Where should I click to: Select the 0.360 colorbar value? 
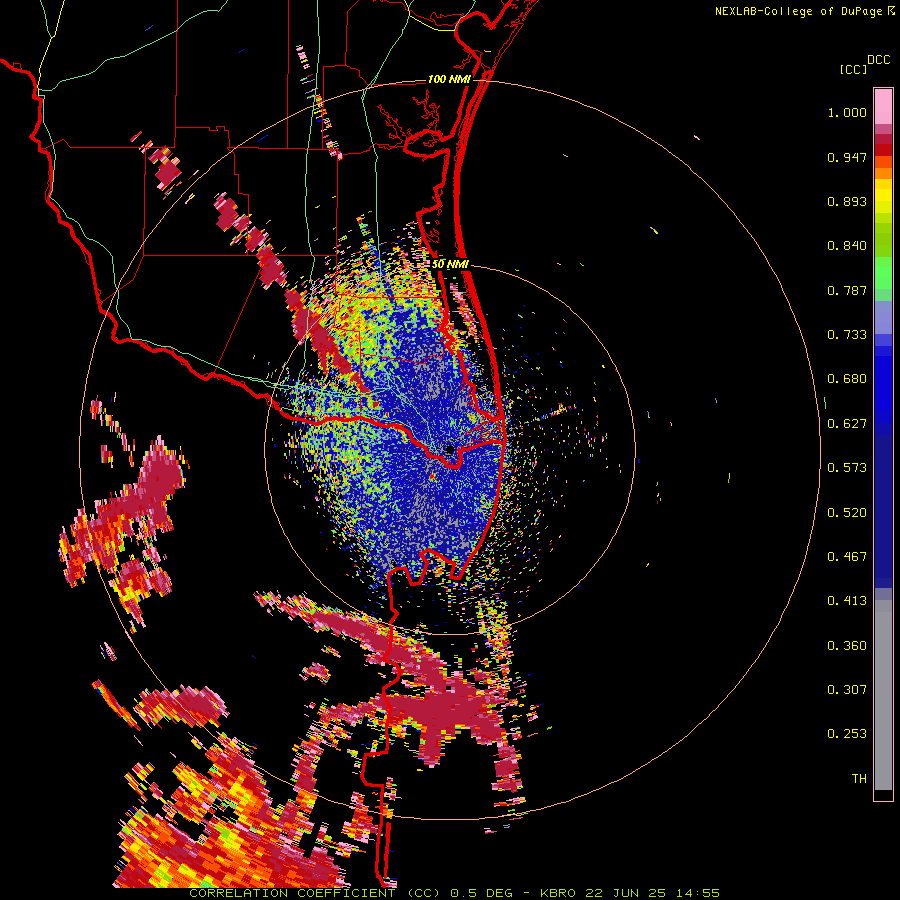[x=847, y=646]
